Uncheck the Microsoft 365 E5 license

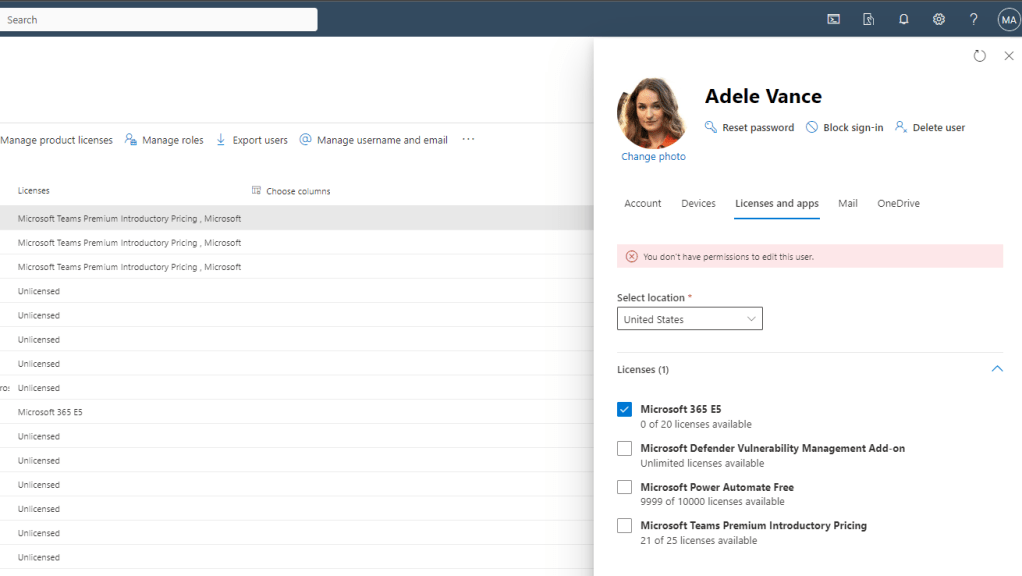(x=624, y=410)
